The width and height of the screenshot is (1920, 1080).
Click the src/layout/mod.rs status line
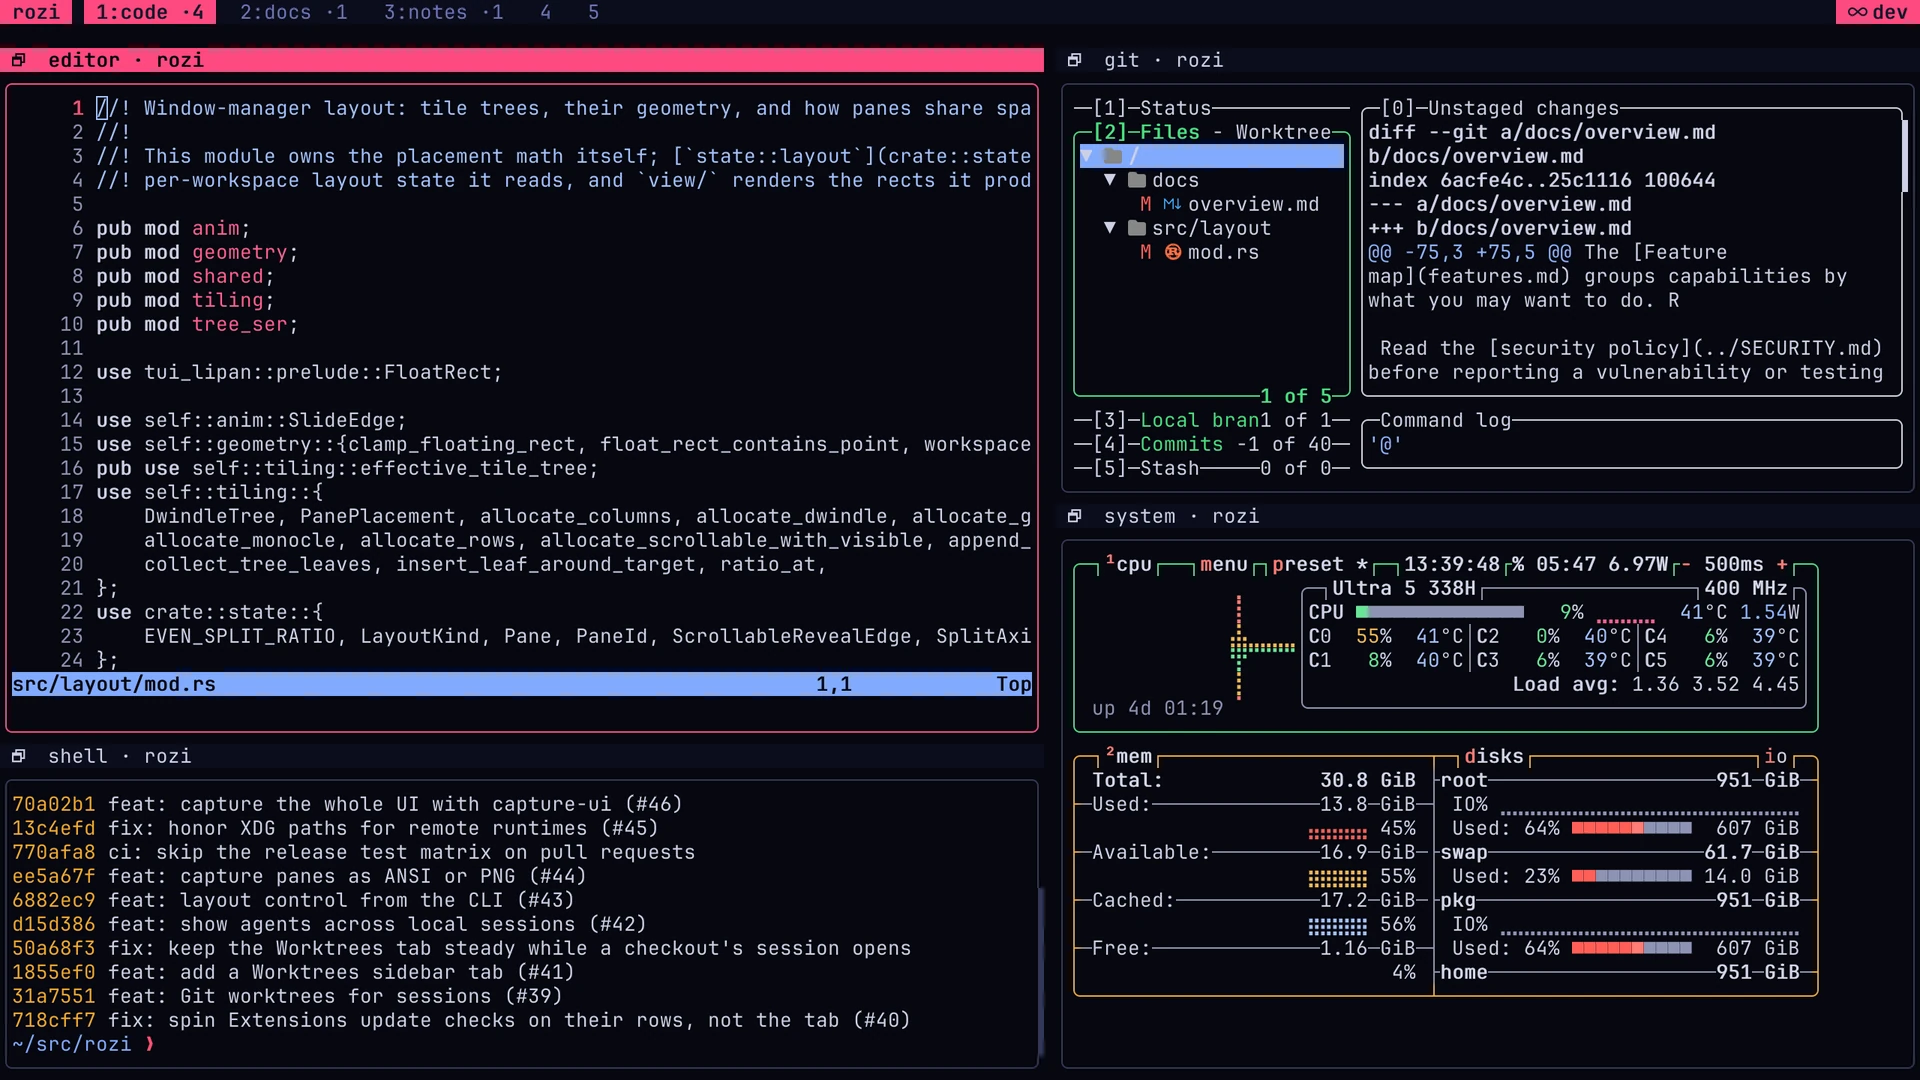(522, 684)
